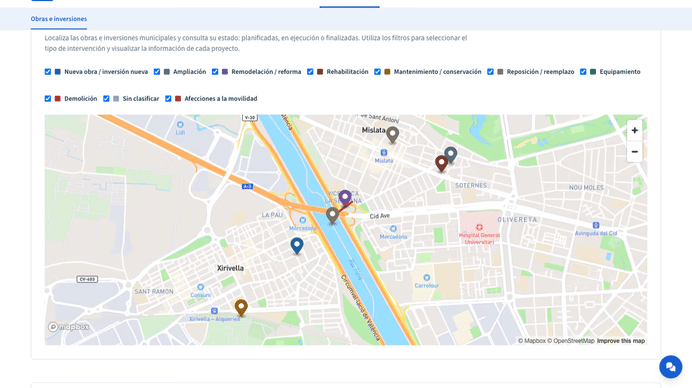Image resolution: width=692 pixels, height=388 pixels.
Task: Click the Carrefour store icon on map
Action: (426, 278)
